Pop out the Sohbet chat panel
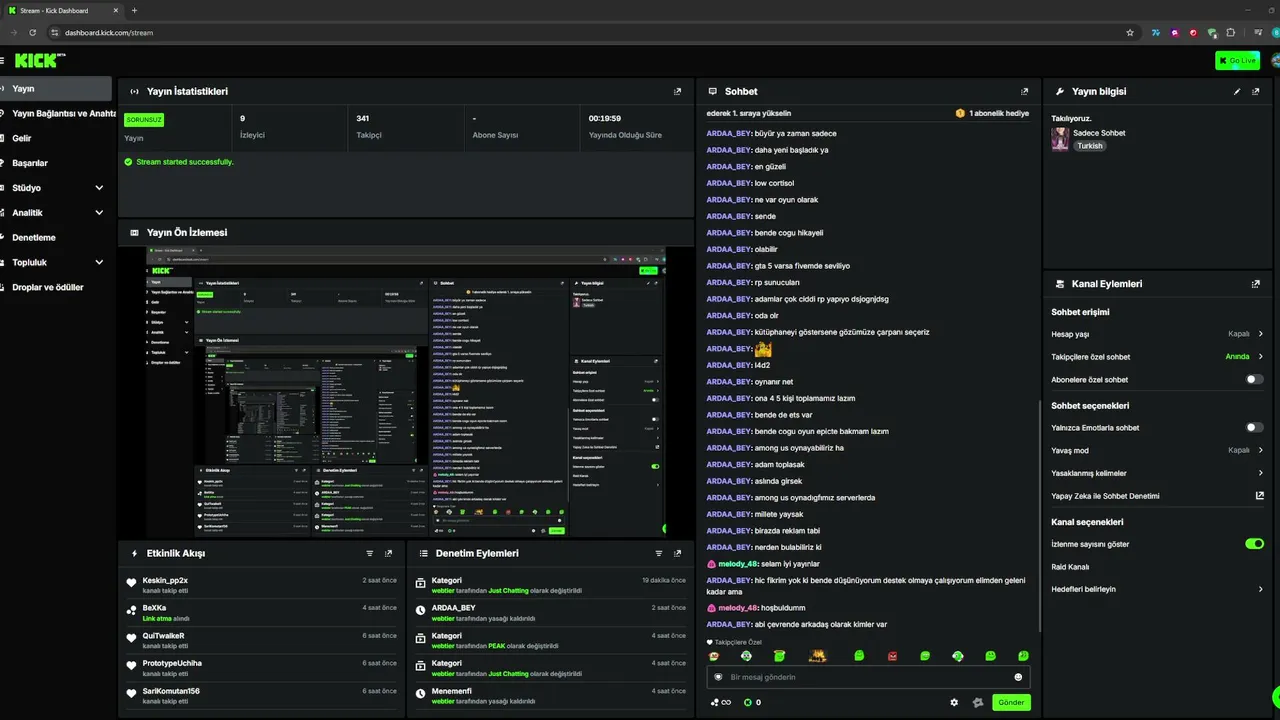 point(1024,91)
